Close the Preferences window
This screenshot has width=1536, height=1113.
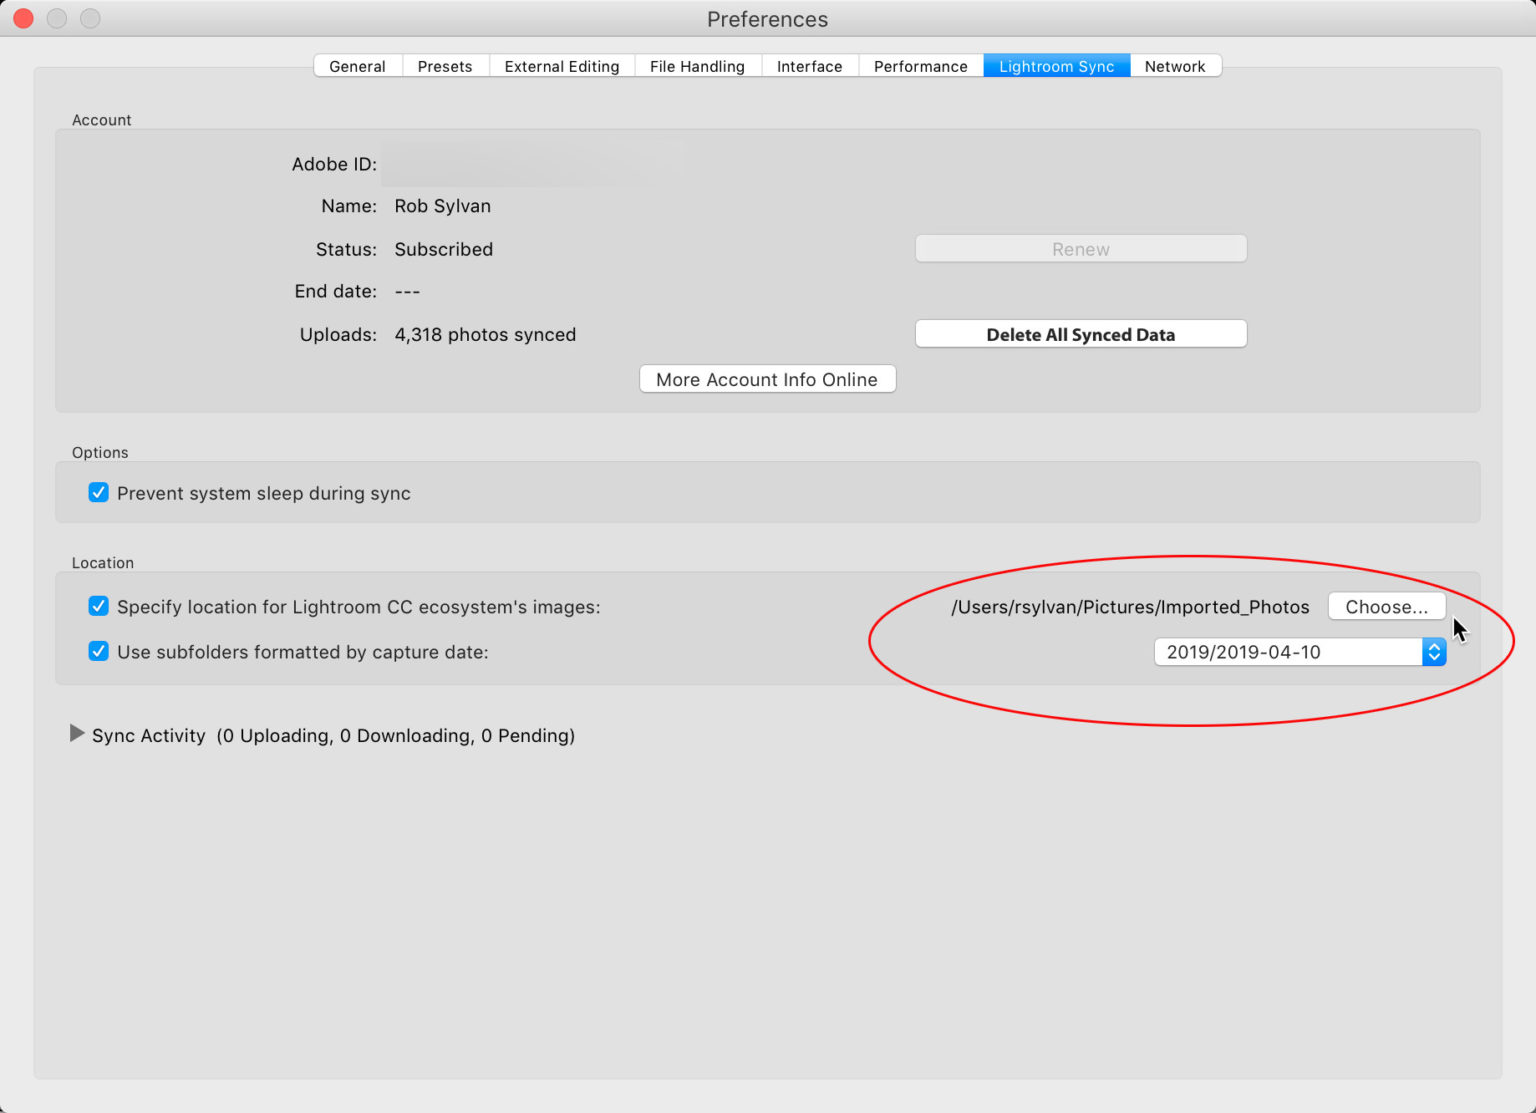tap(22, 18)
